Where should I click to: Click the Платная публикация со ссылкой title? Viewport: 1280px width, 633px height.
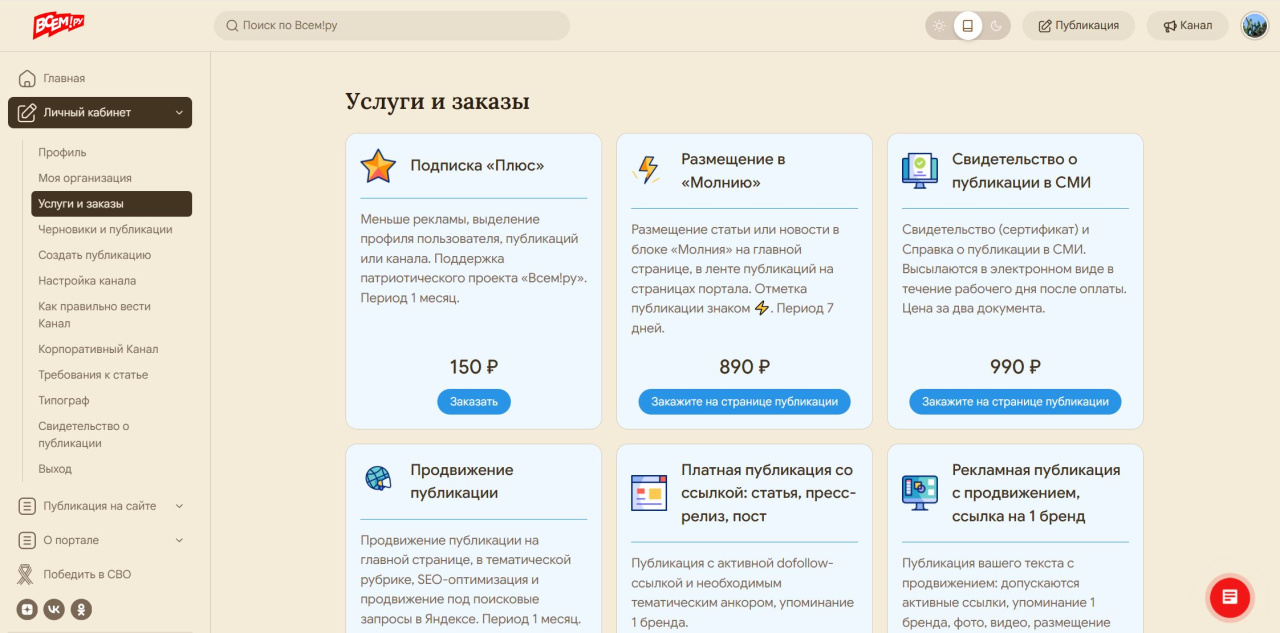[x=768, y=493]
